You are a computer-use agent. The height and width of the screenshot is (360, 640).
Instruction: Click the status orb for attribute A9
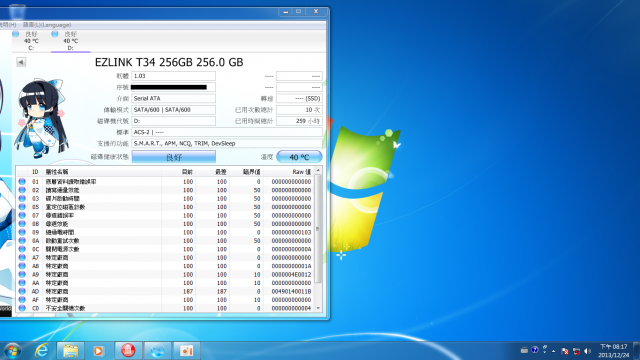[22, 274]
